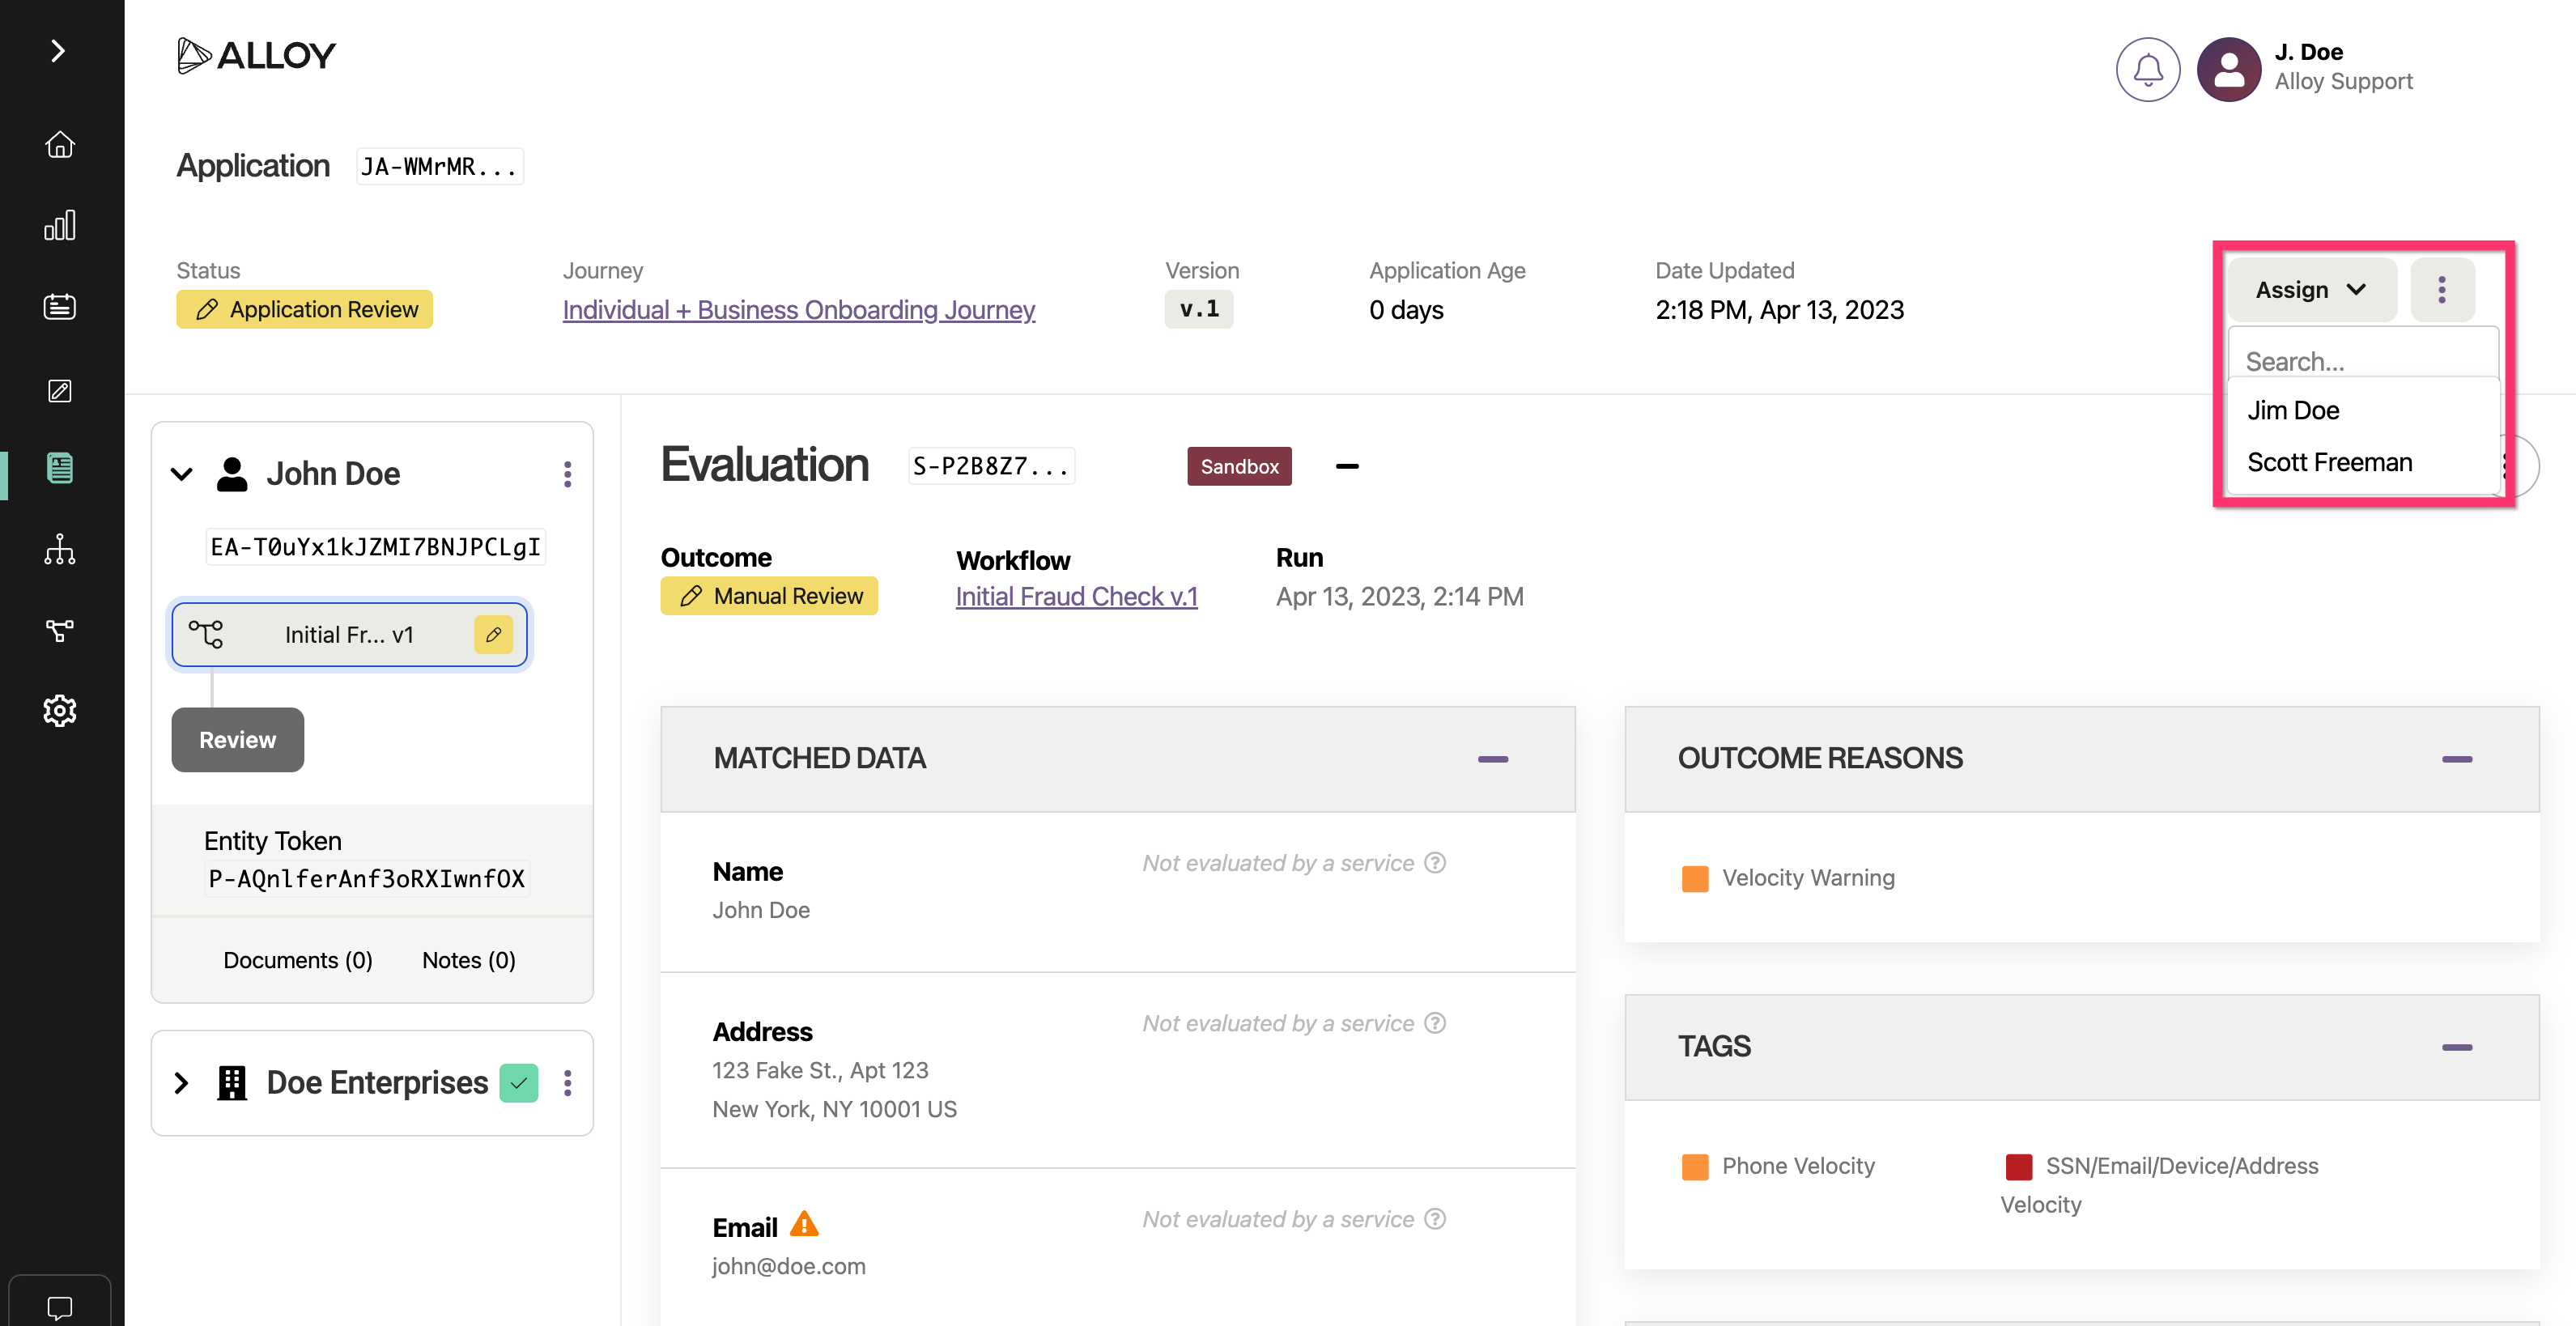Screen dimensions: 2576x1326
Task: Click the help icon in the Address row
Action: 1435,1023
